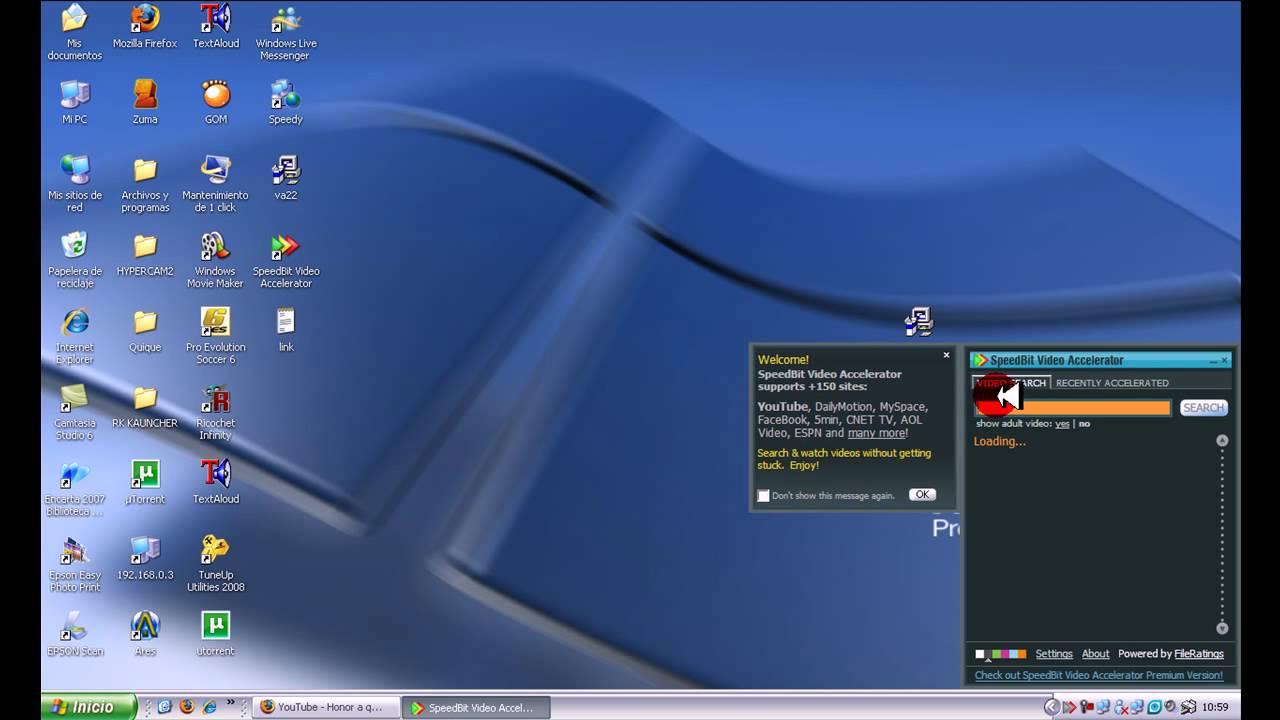Screen dimensions: 1280x720
Task: Click the red HyperCam recorder tray icon
Action: [1087, 707]
